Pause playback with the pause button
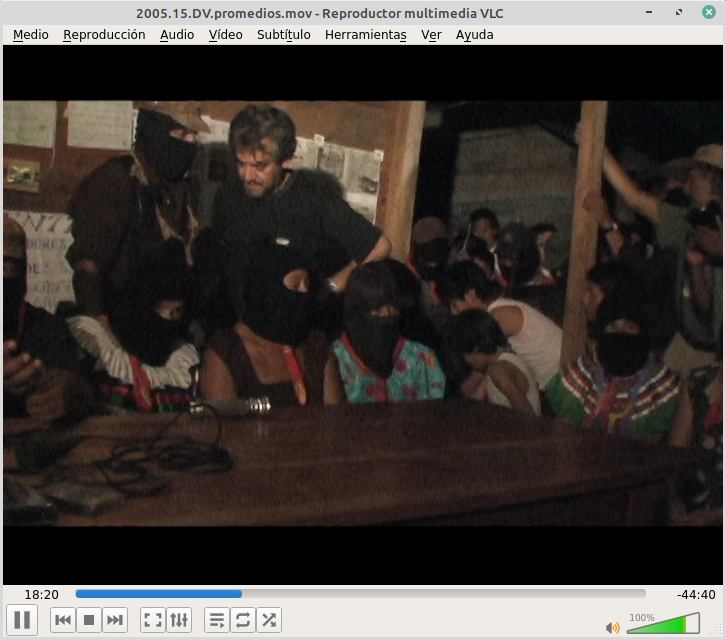726x640 pixels. (x=22, y=620)
